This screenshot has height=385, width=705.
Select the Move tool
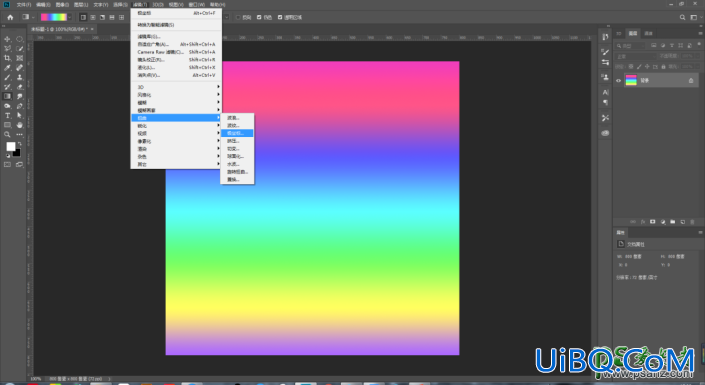[x=7, y=39]
